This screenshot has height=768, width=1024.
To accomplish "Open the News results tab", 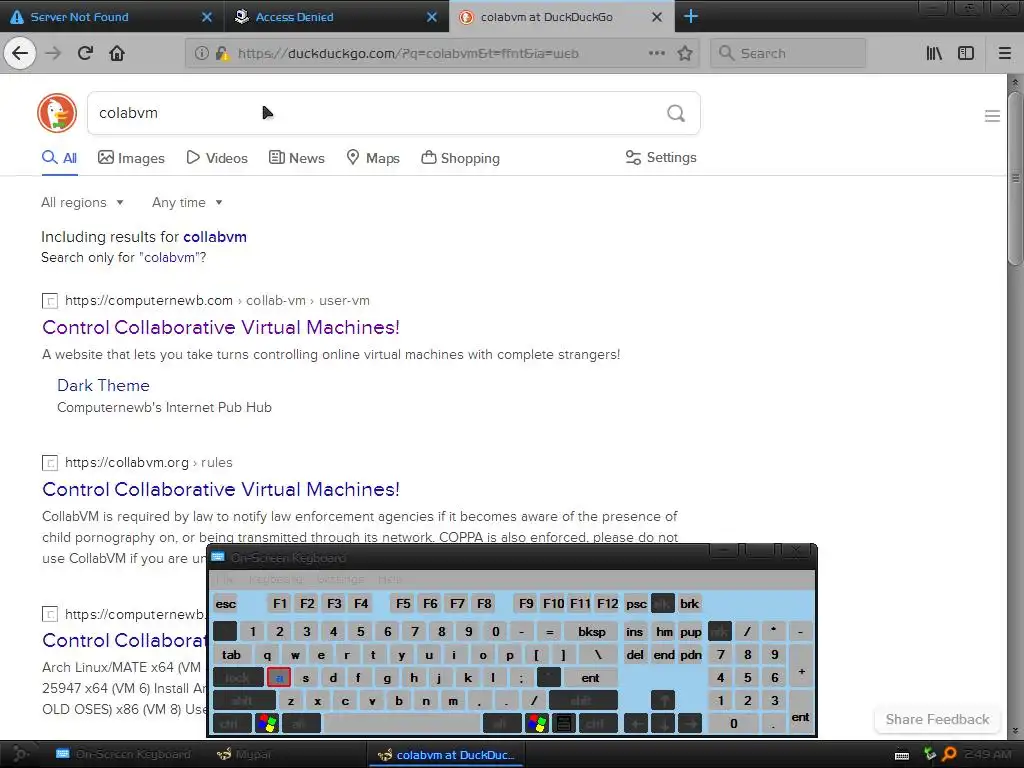I will pos(296,158).
